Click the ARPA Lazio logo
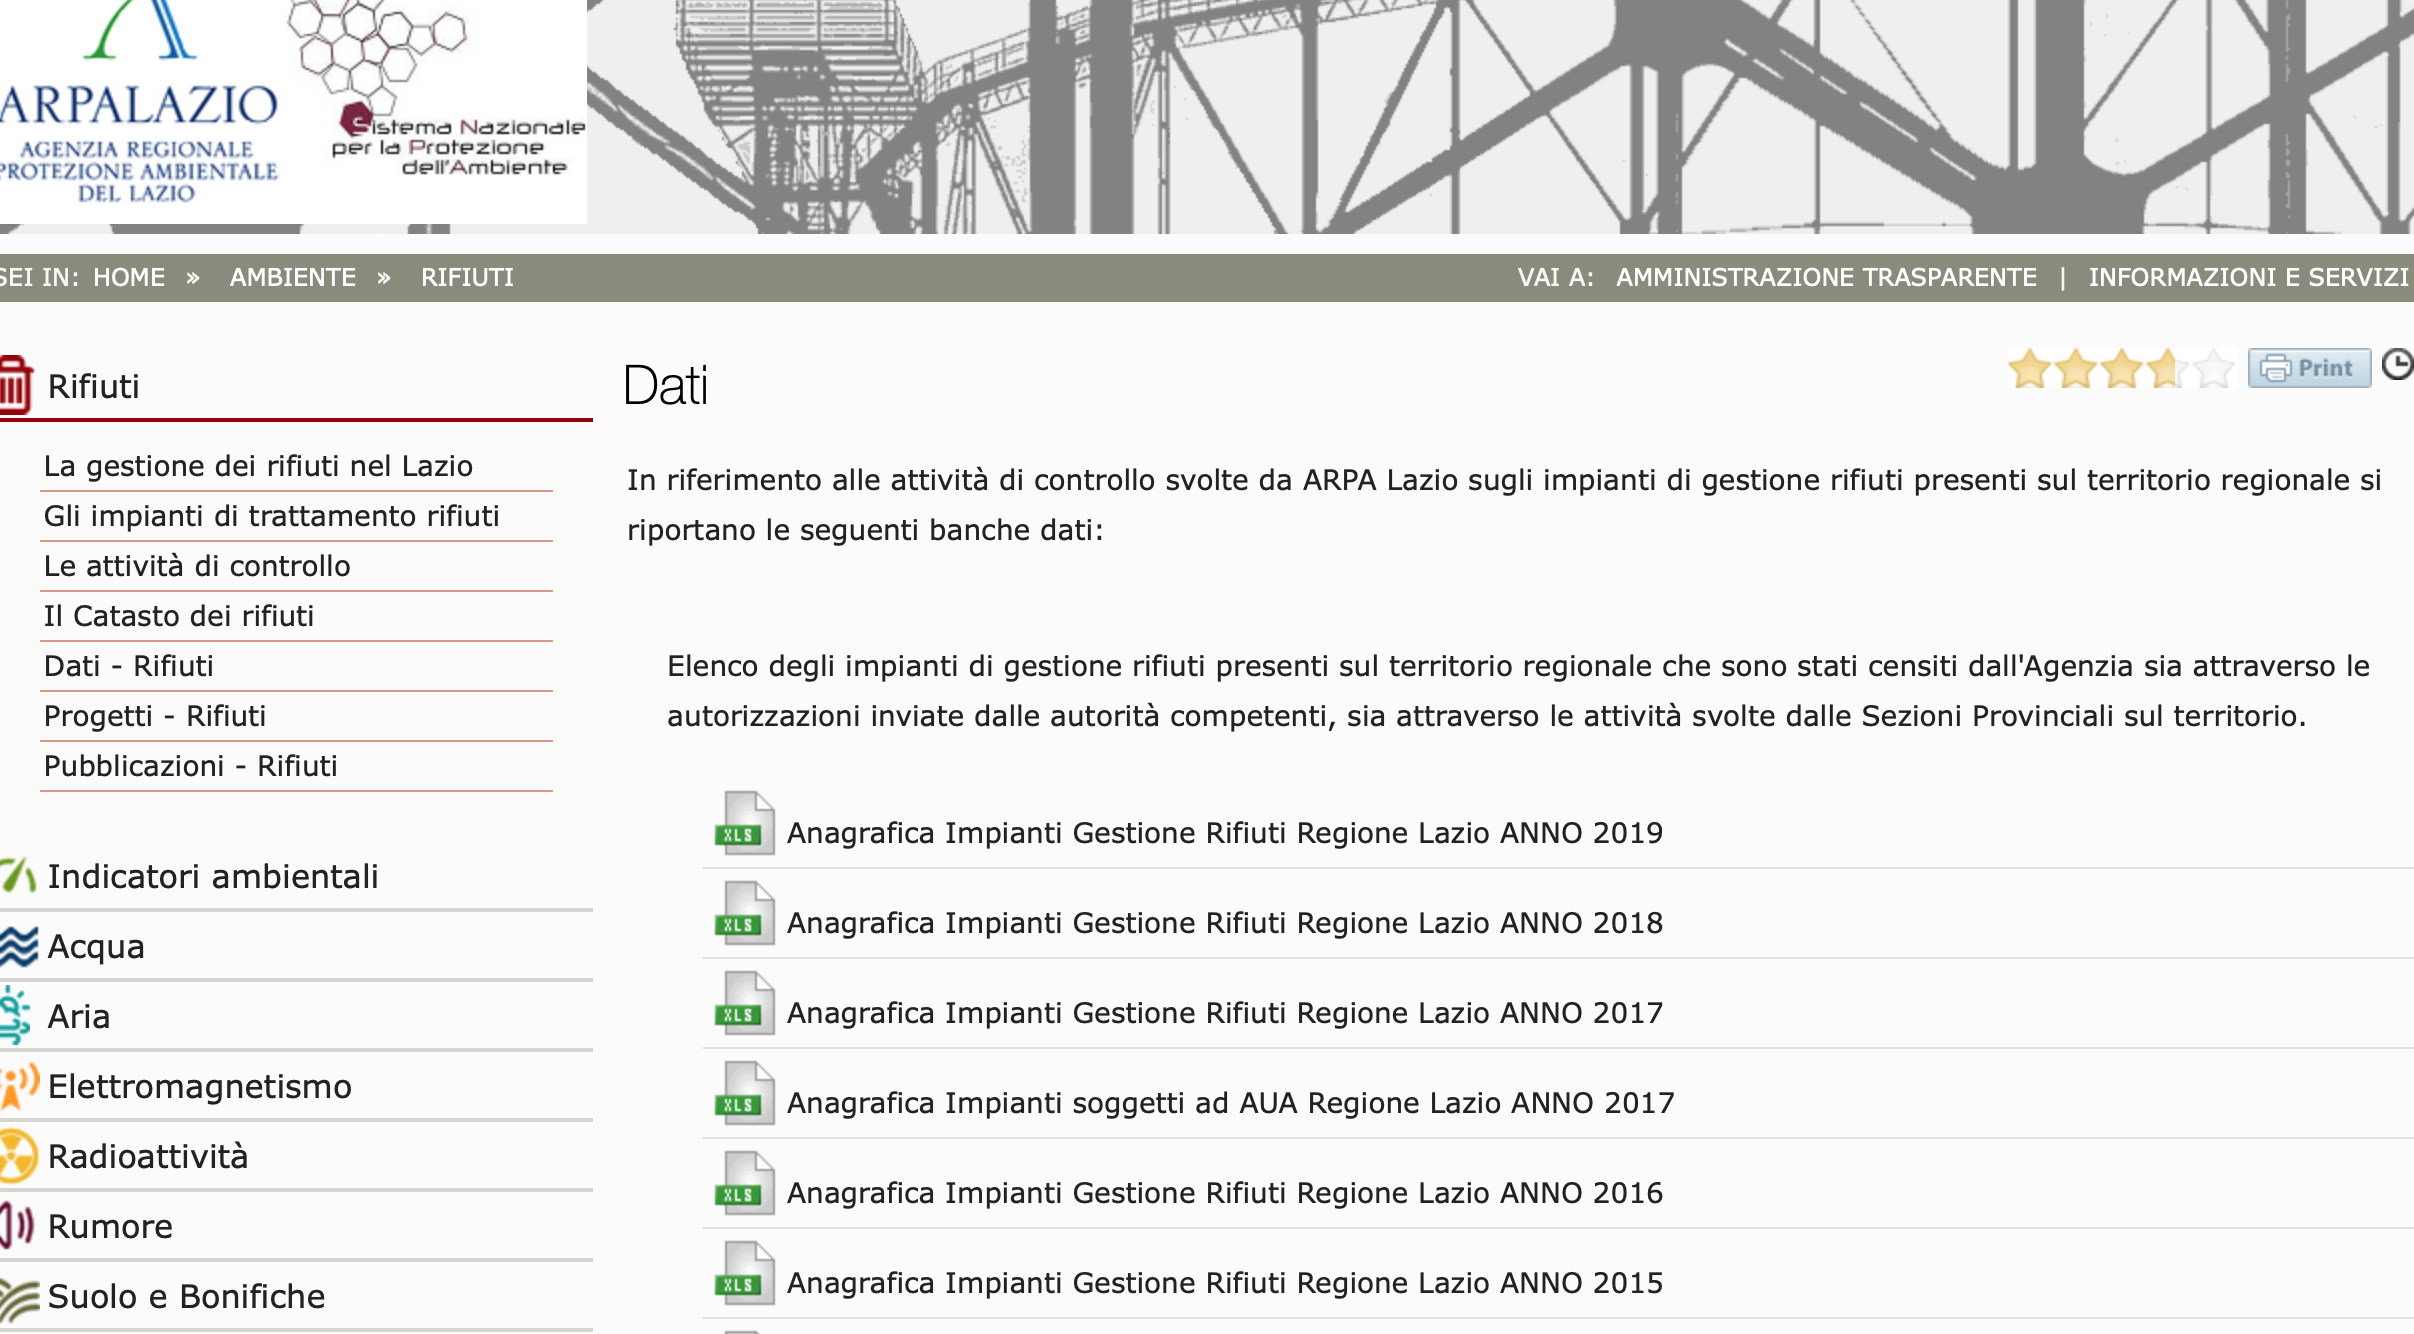This screenshot has height=1334, width=2414. pos(138,104)
